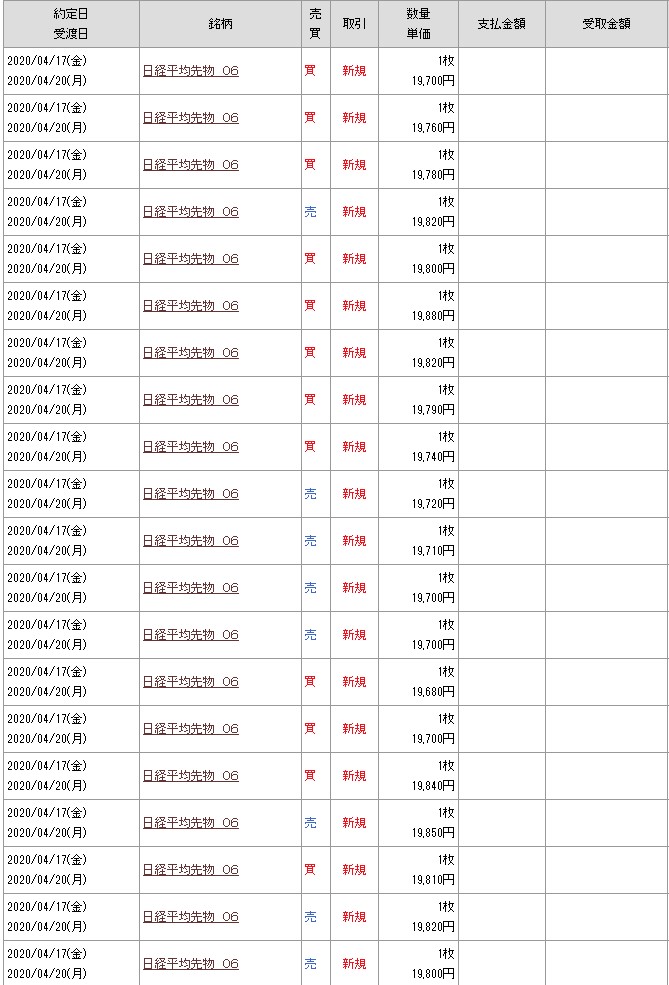This screenshot has height=985, width=669.
Task: Click the 売買 column header
Action: point(315,24)
